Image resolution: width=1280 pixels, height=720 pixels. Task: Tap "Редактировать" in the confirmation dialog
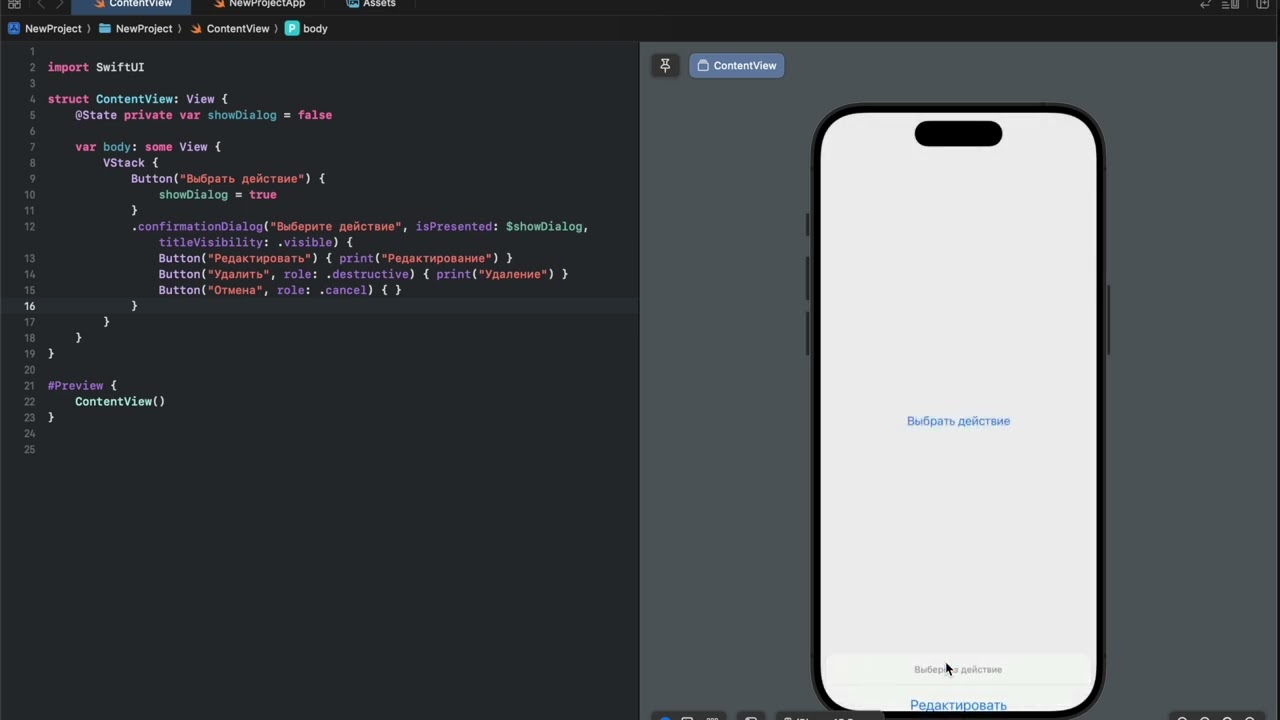click(x=958, y=705)
